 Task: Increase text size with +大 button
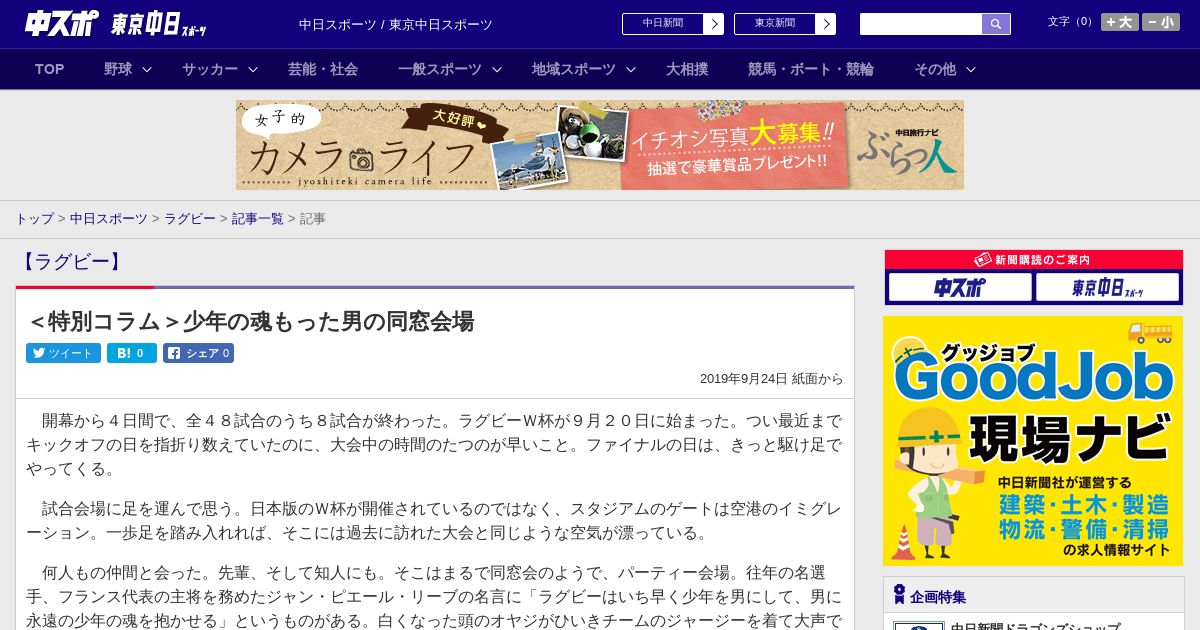pos(1120,22)
